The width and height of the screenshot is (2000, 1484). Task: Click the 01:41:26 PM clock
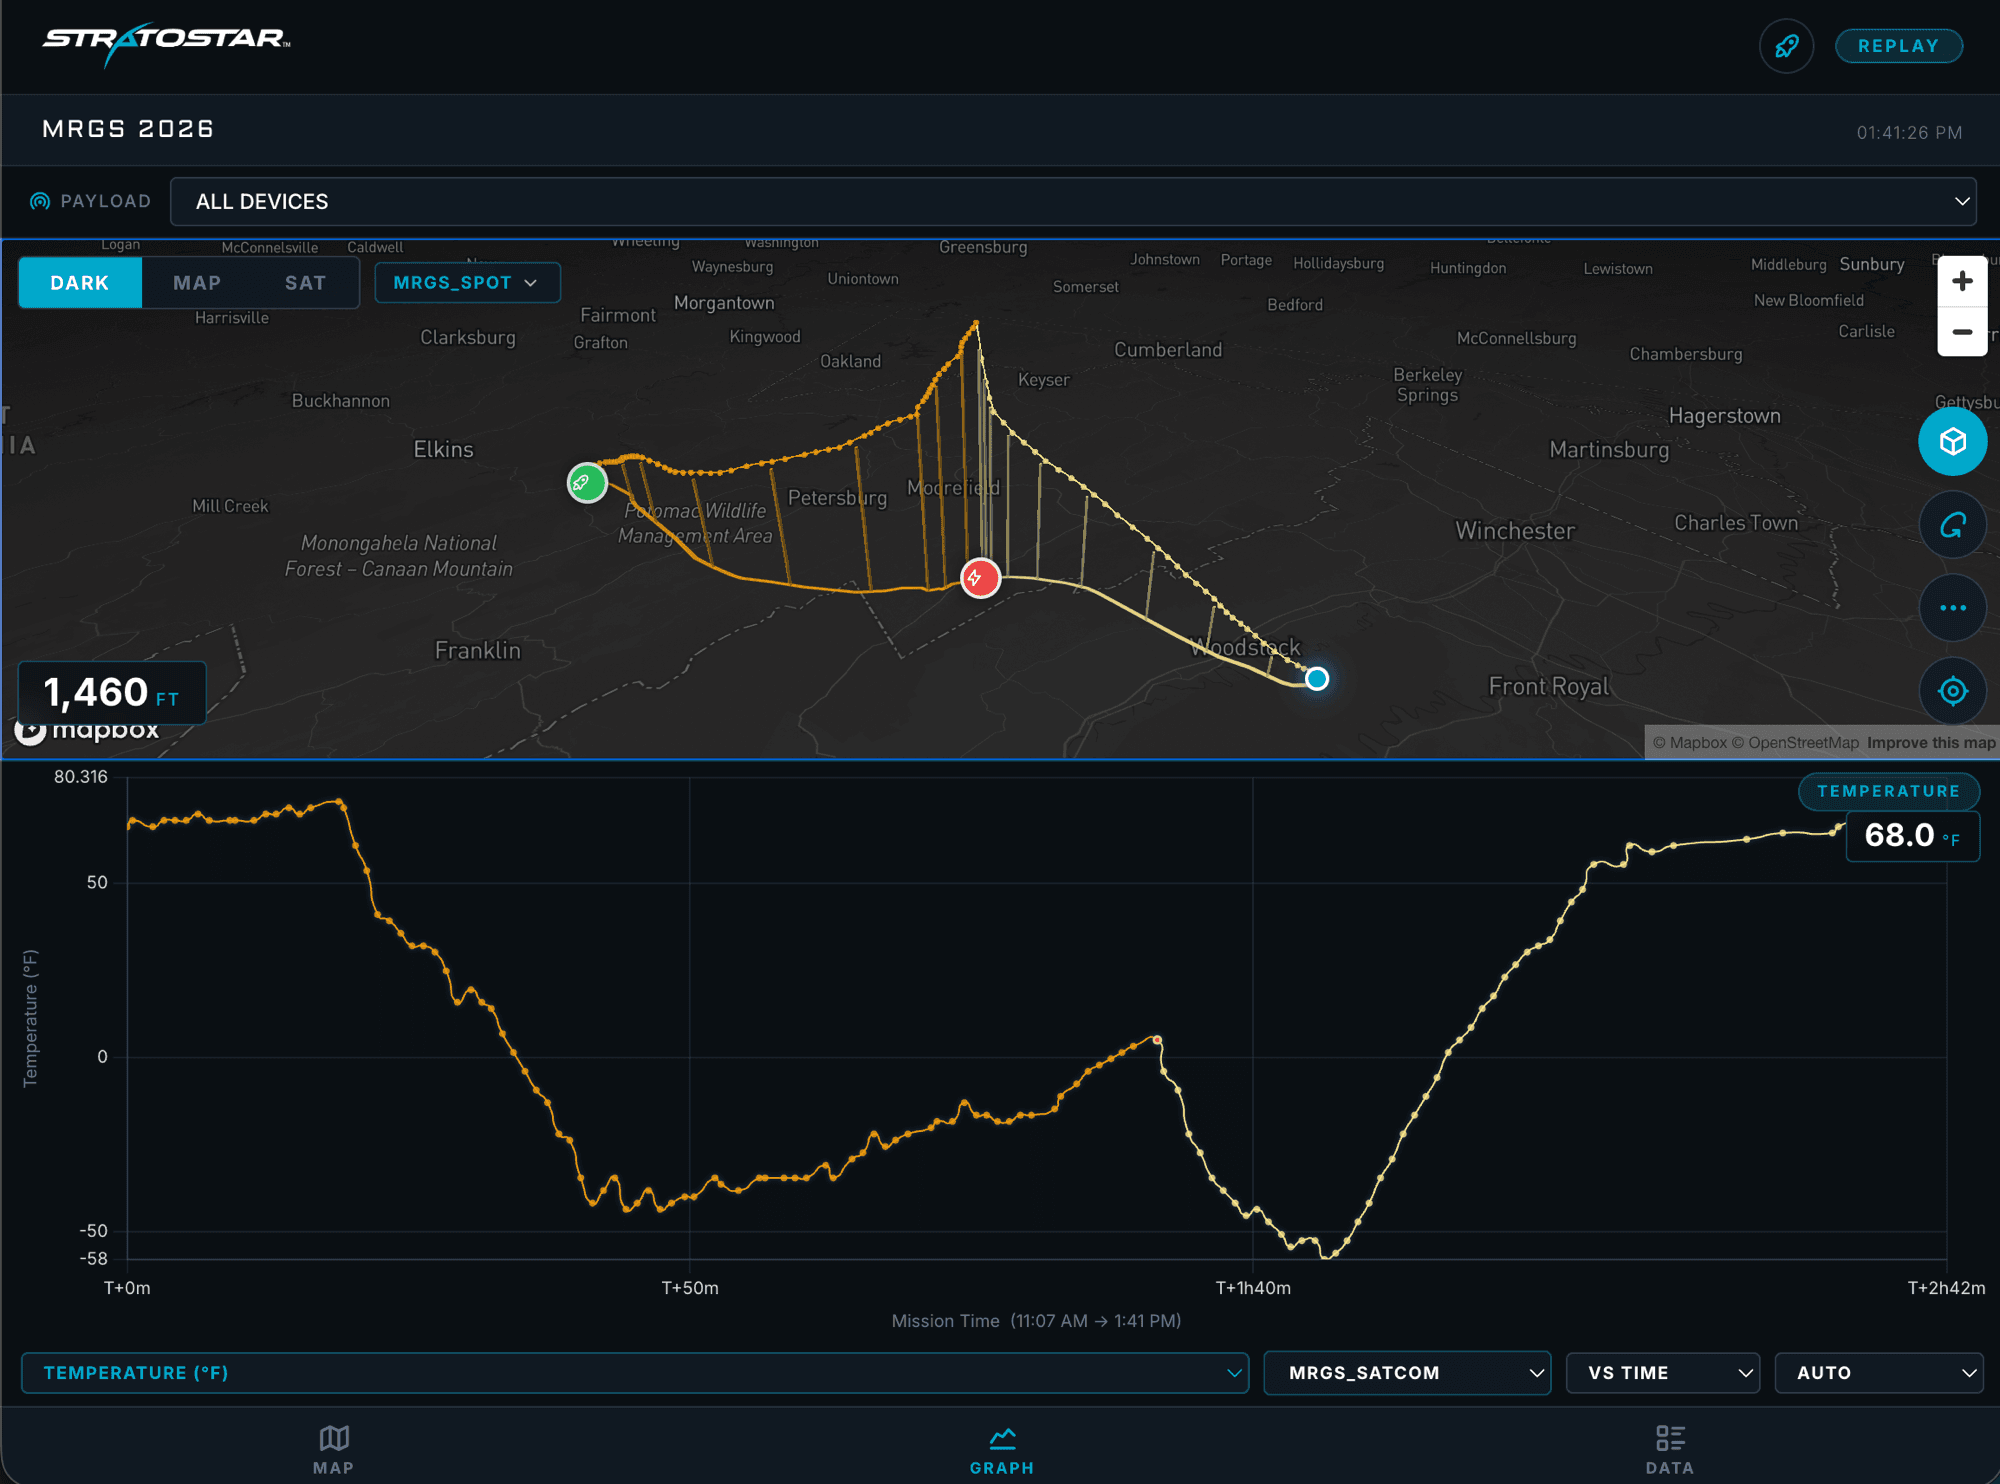coord(1909,132)
